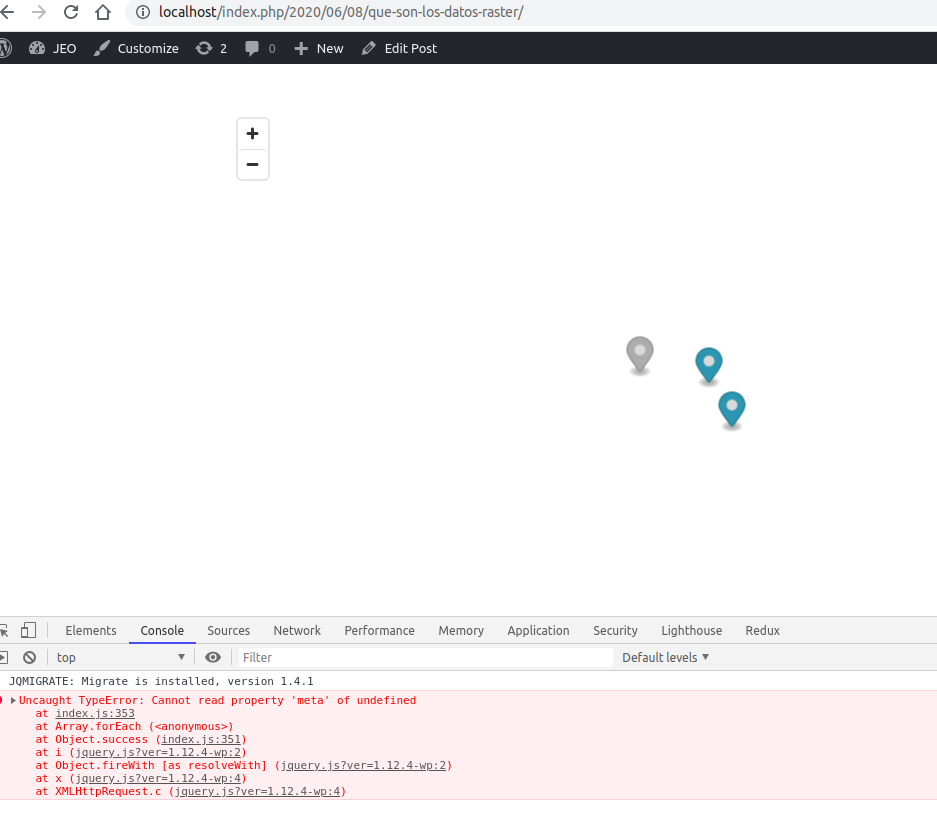This screenshot has height=826, width=937.
Task: Open the JEO site dashboard menu
Action: pyautogui.click(x=53, y=48)
